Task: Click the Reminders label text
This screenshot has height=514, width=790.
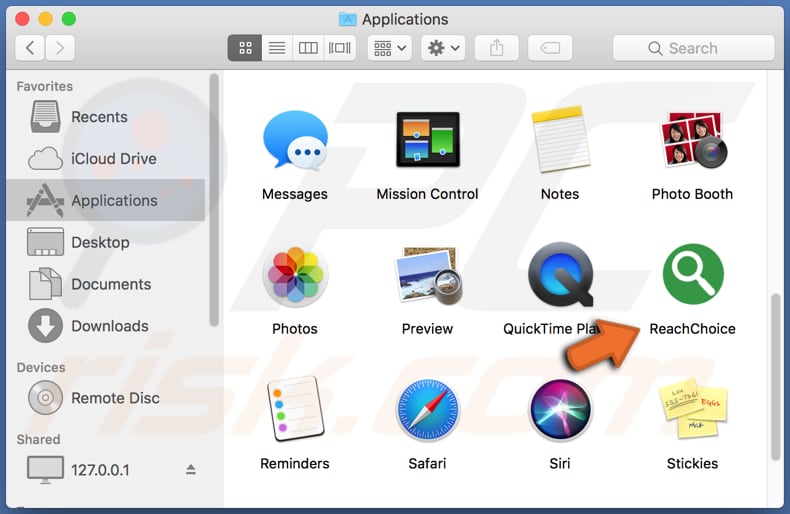Action: pos(295,464)
